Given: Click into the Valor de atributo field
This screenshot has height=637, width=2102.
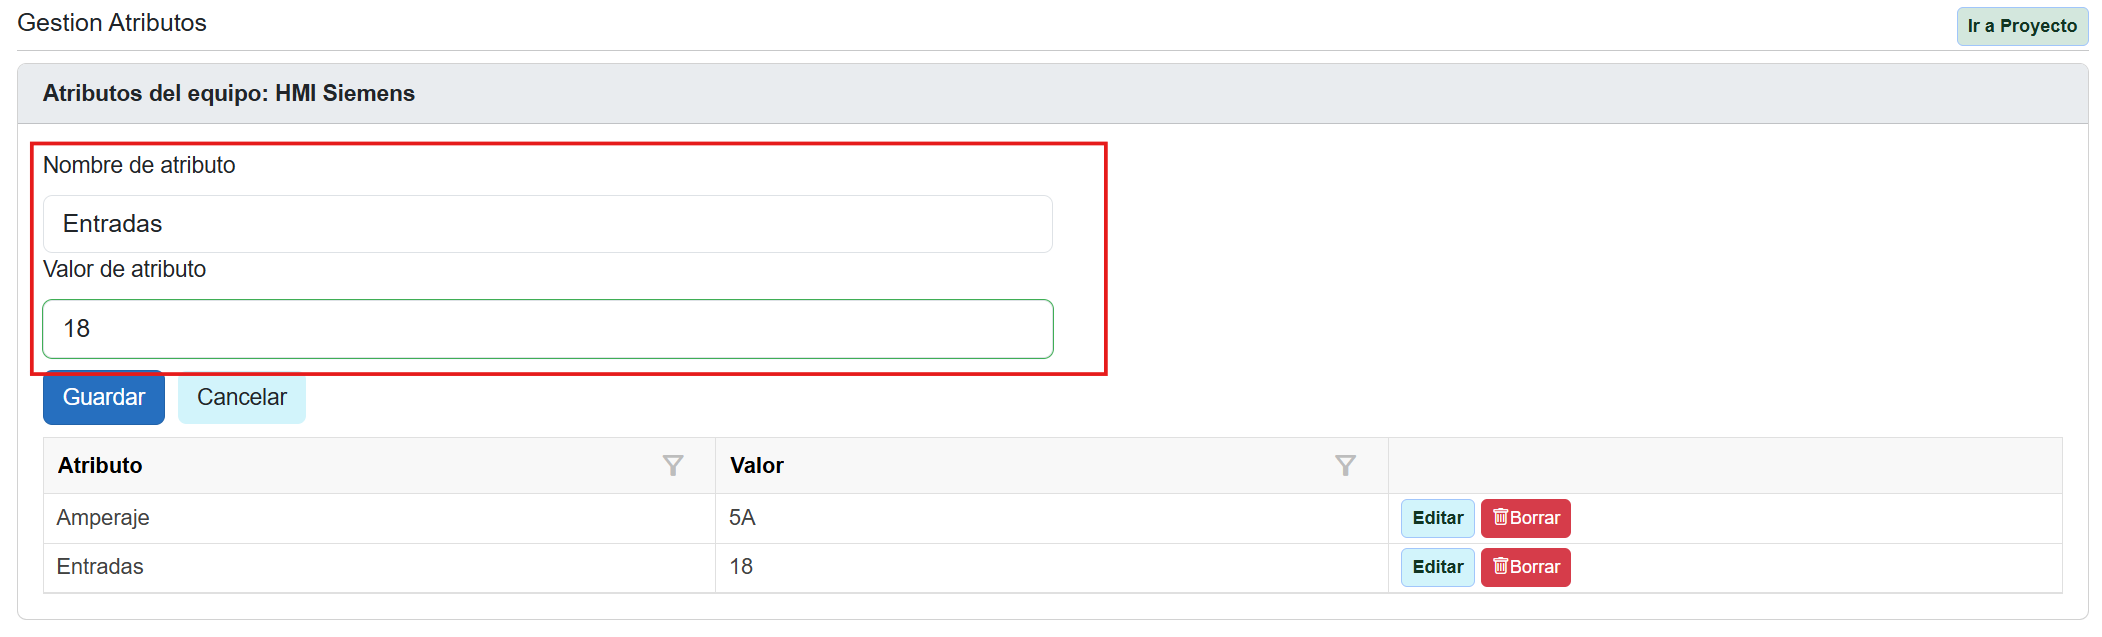Looking at the screenshot, I should pos(547,329).
